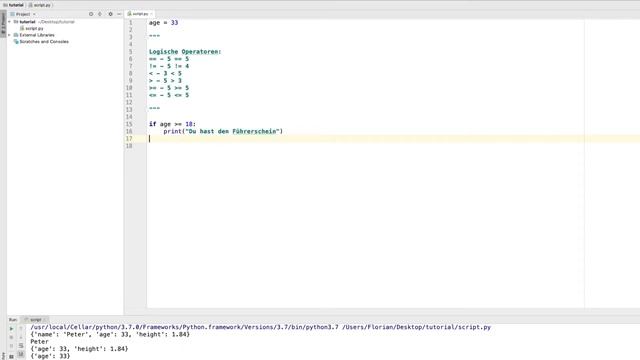Toggle scroll to end icon in Run panel
640x360 pixels.
click(x=21, y=354)
